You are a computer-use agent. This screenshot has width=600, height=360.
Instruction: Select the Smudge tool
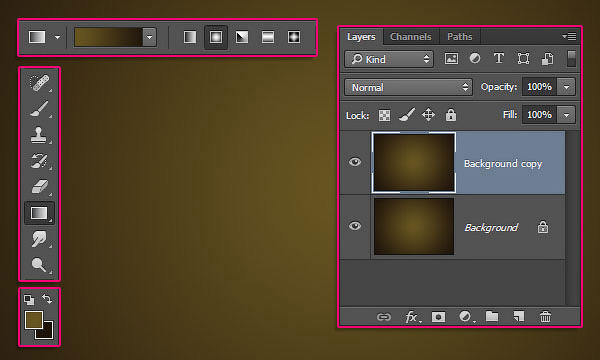pos(39,239)
